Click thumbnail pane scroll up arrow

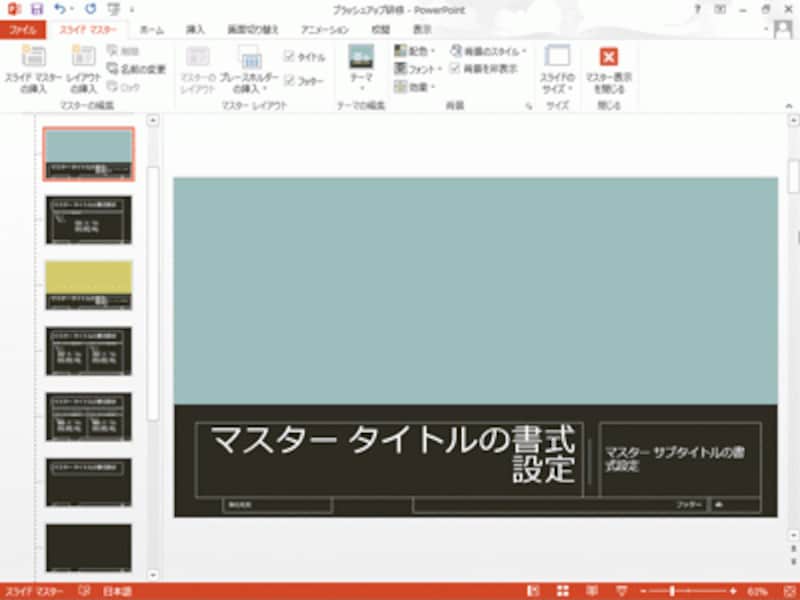[x=153, y=121]
